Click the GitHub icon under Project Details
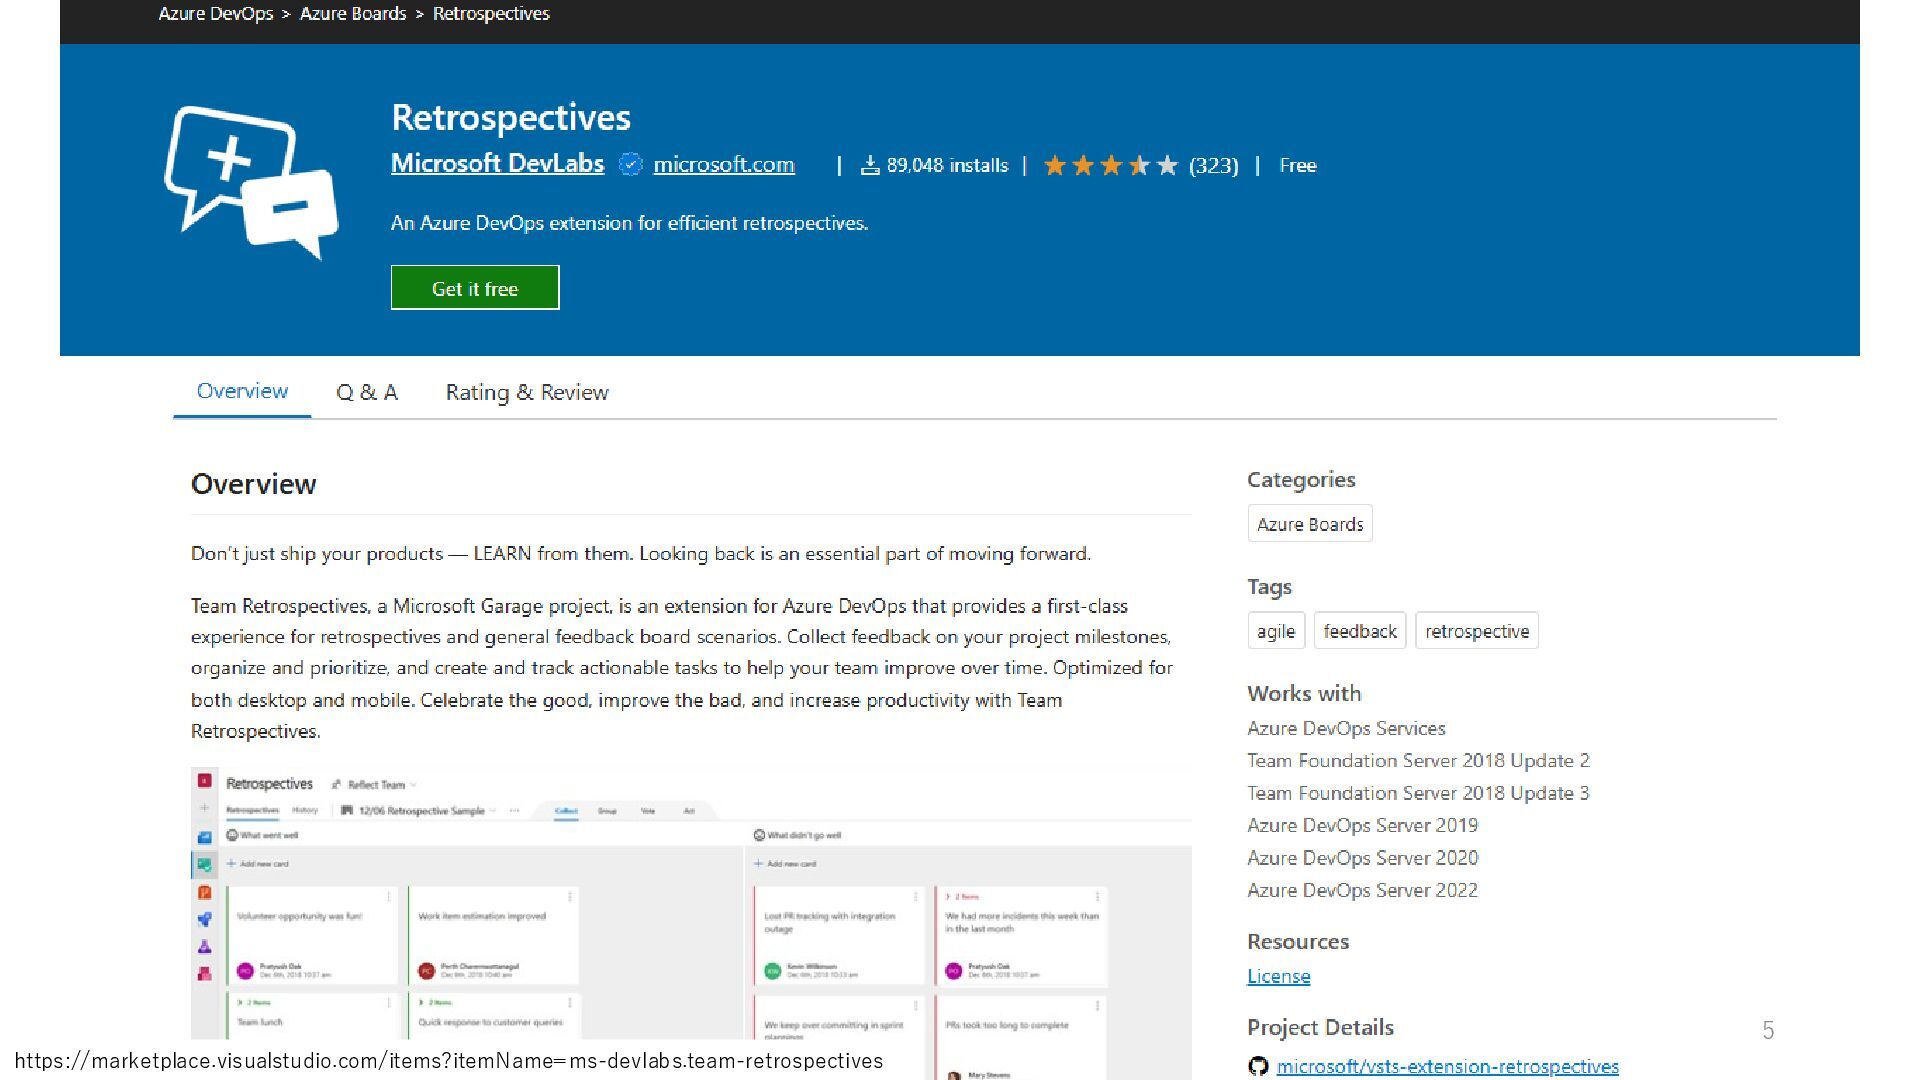 1258,1066
